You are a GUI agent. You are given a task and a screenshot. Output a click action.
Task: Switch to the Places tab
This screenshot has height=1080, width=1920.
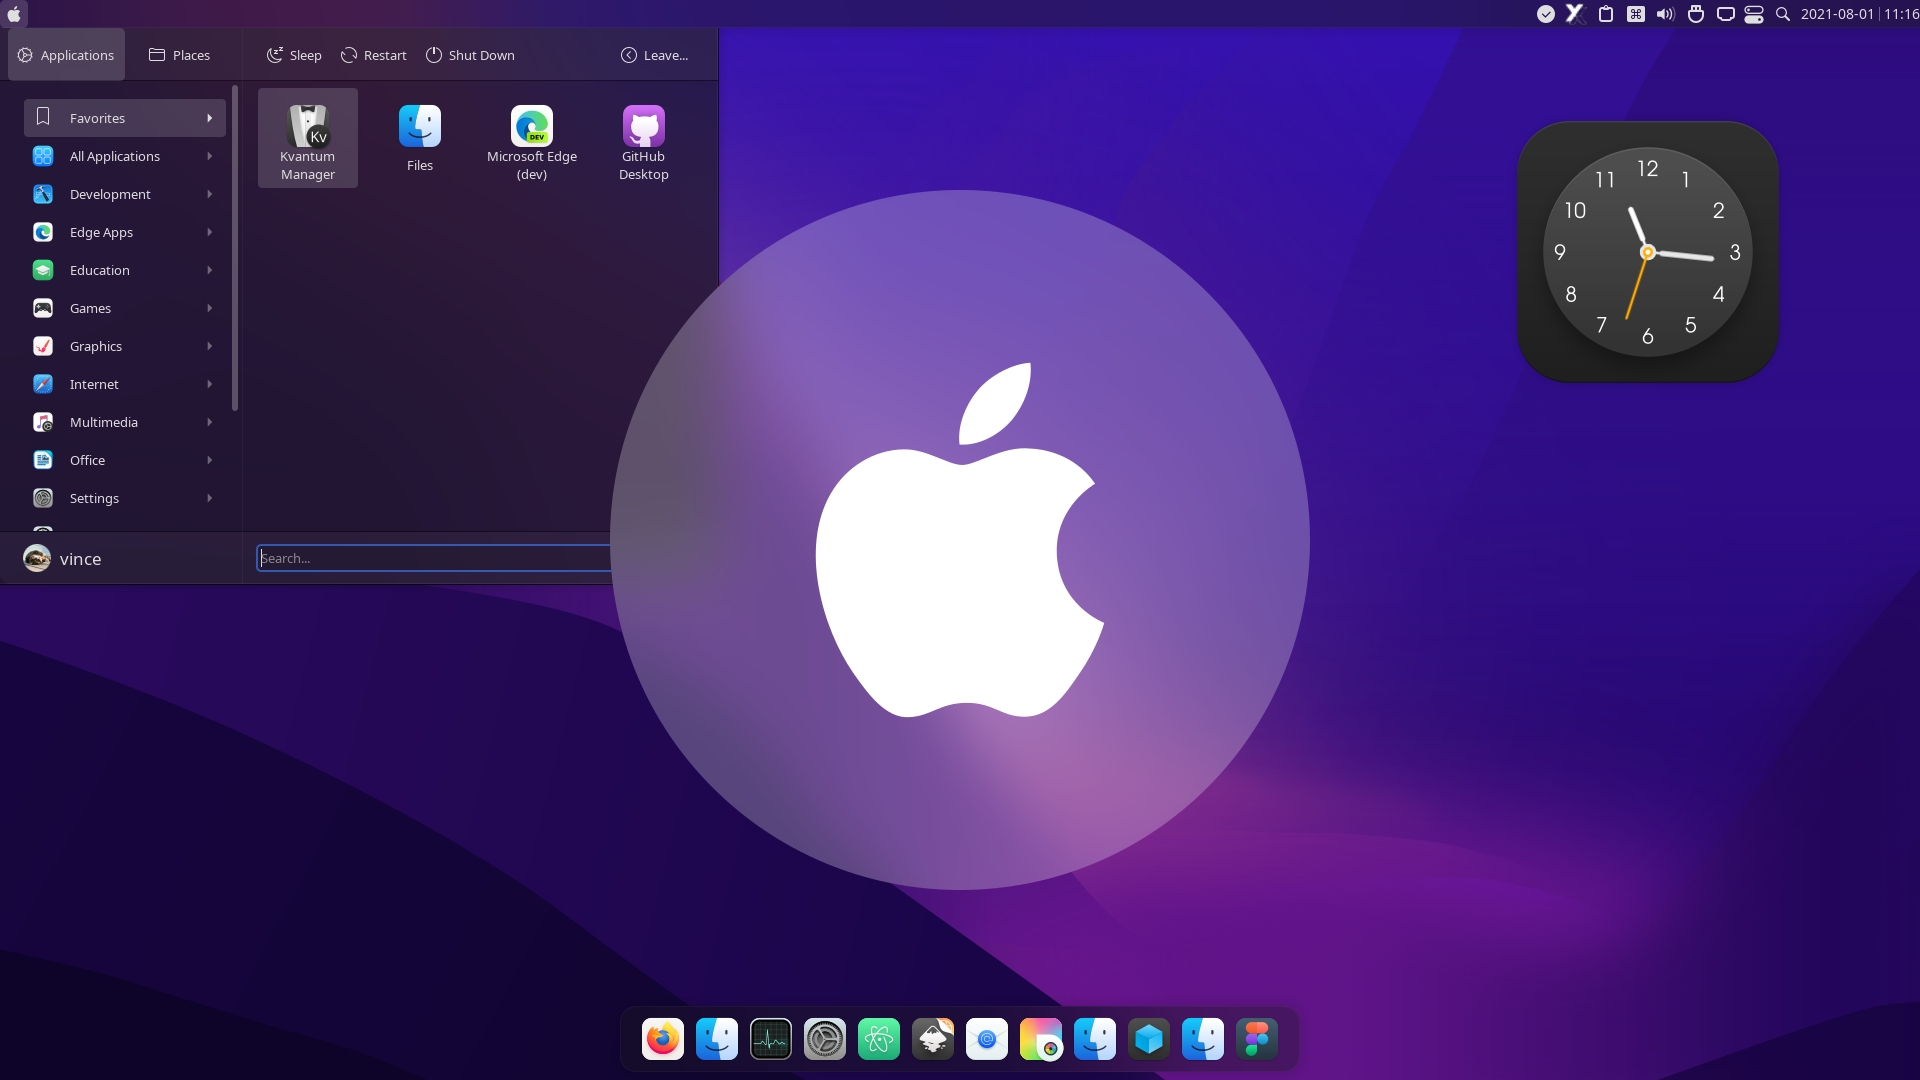pyautogui.click(x=179, y=55)
